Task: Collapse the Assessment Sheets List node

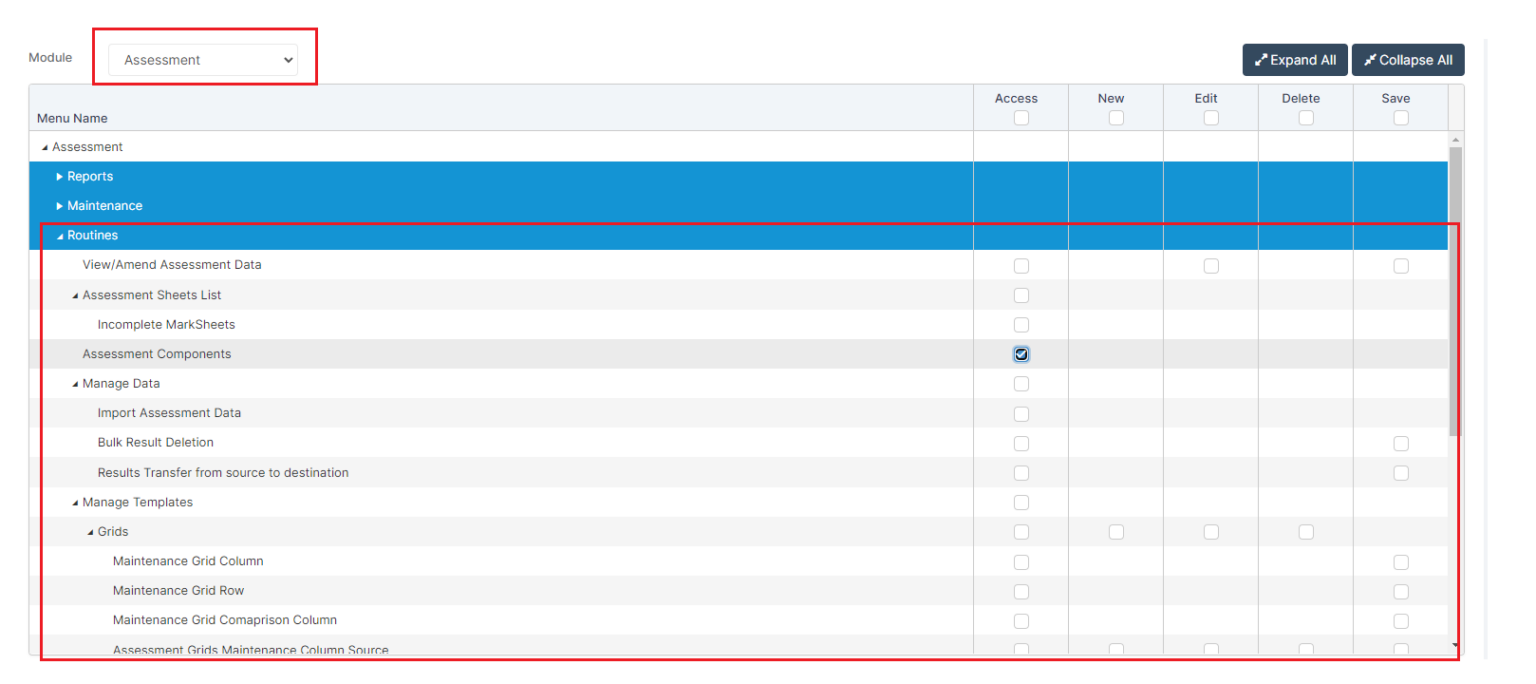Action: click(74, 295)
